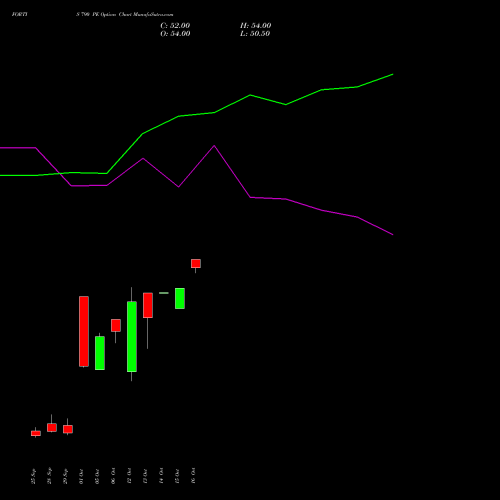Click the purple indicator line's highest peak
The height and width of the screenshot is (500, 500).
[x=214, y=146]
